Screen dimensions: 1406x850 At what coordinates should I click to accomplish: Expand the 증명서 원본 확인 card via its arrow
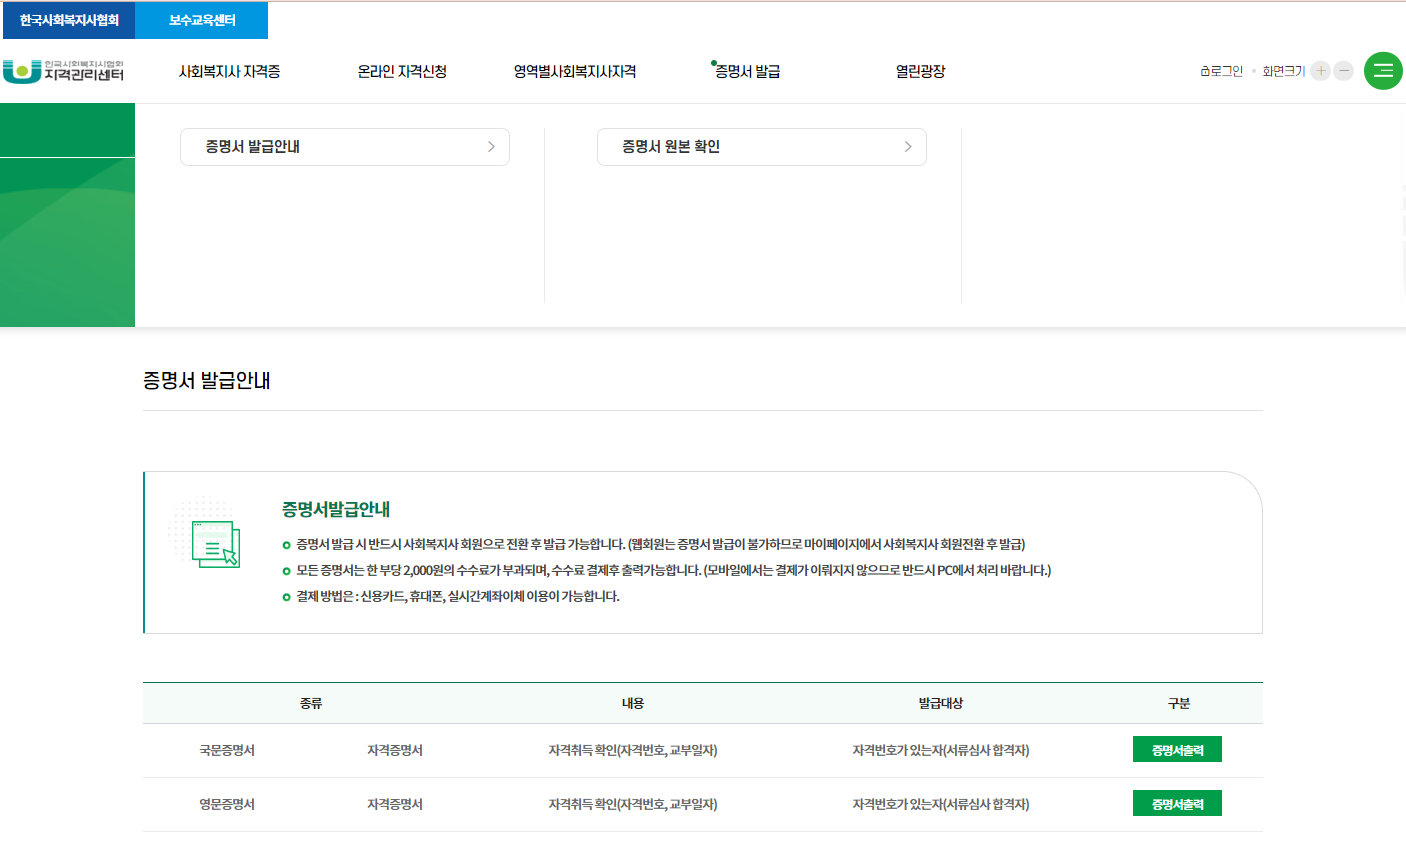click(908, 146)
